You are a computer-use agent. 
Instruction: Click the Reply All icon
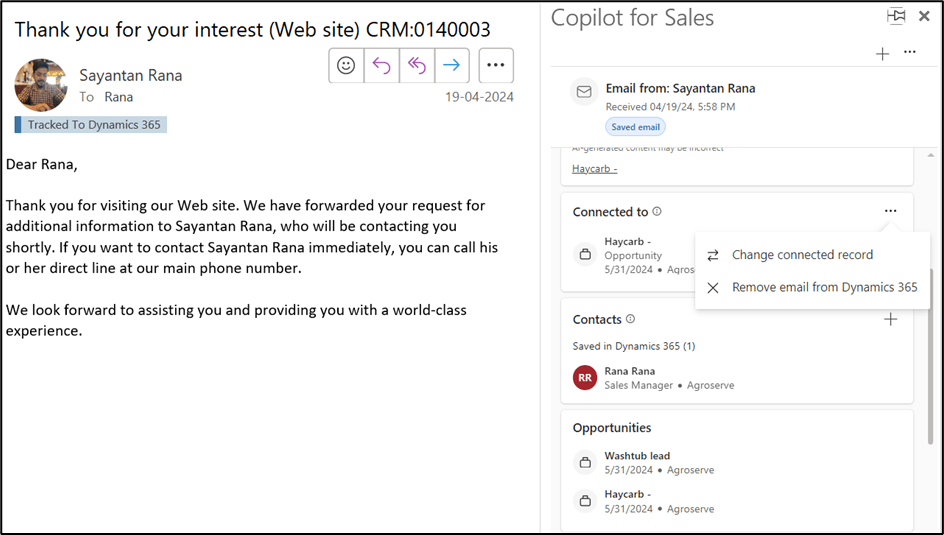pyautogui.click(x=416, y=65)
